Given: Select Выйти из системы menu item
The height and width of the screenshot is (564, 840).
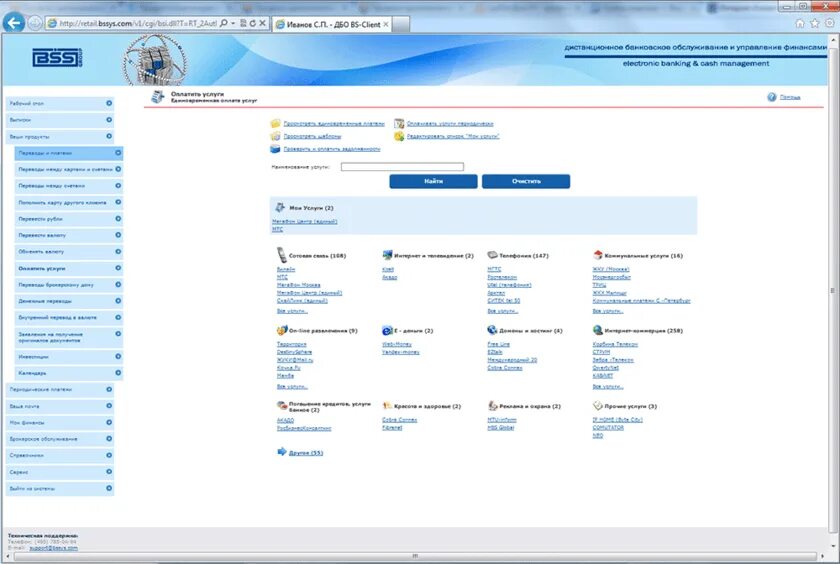Looking at the screenshot, I should click(x=60, y=488).
